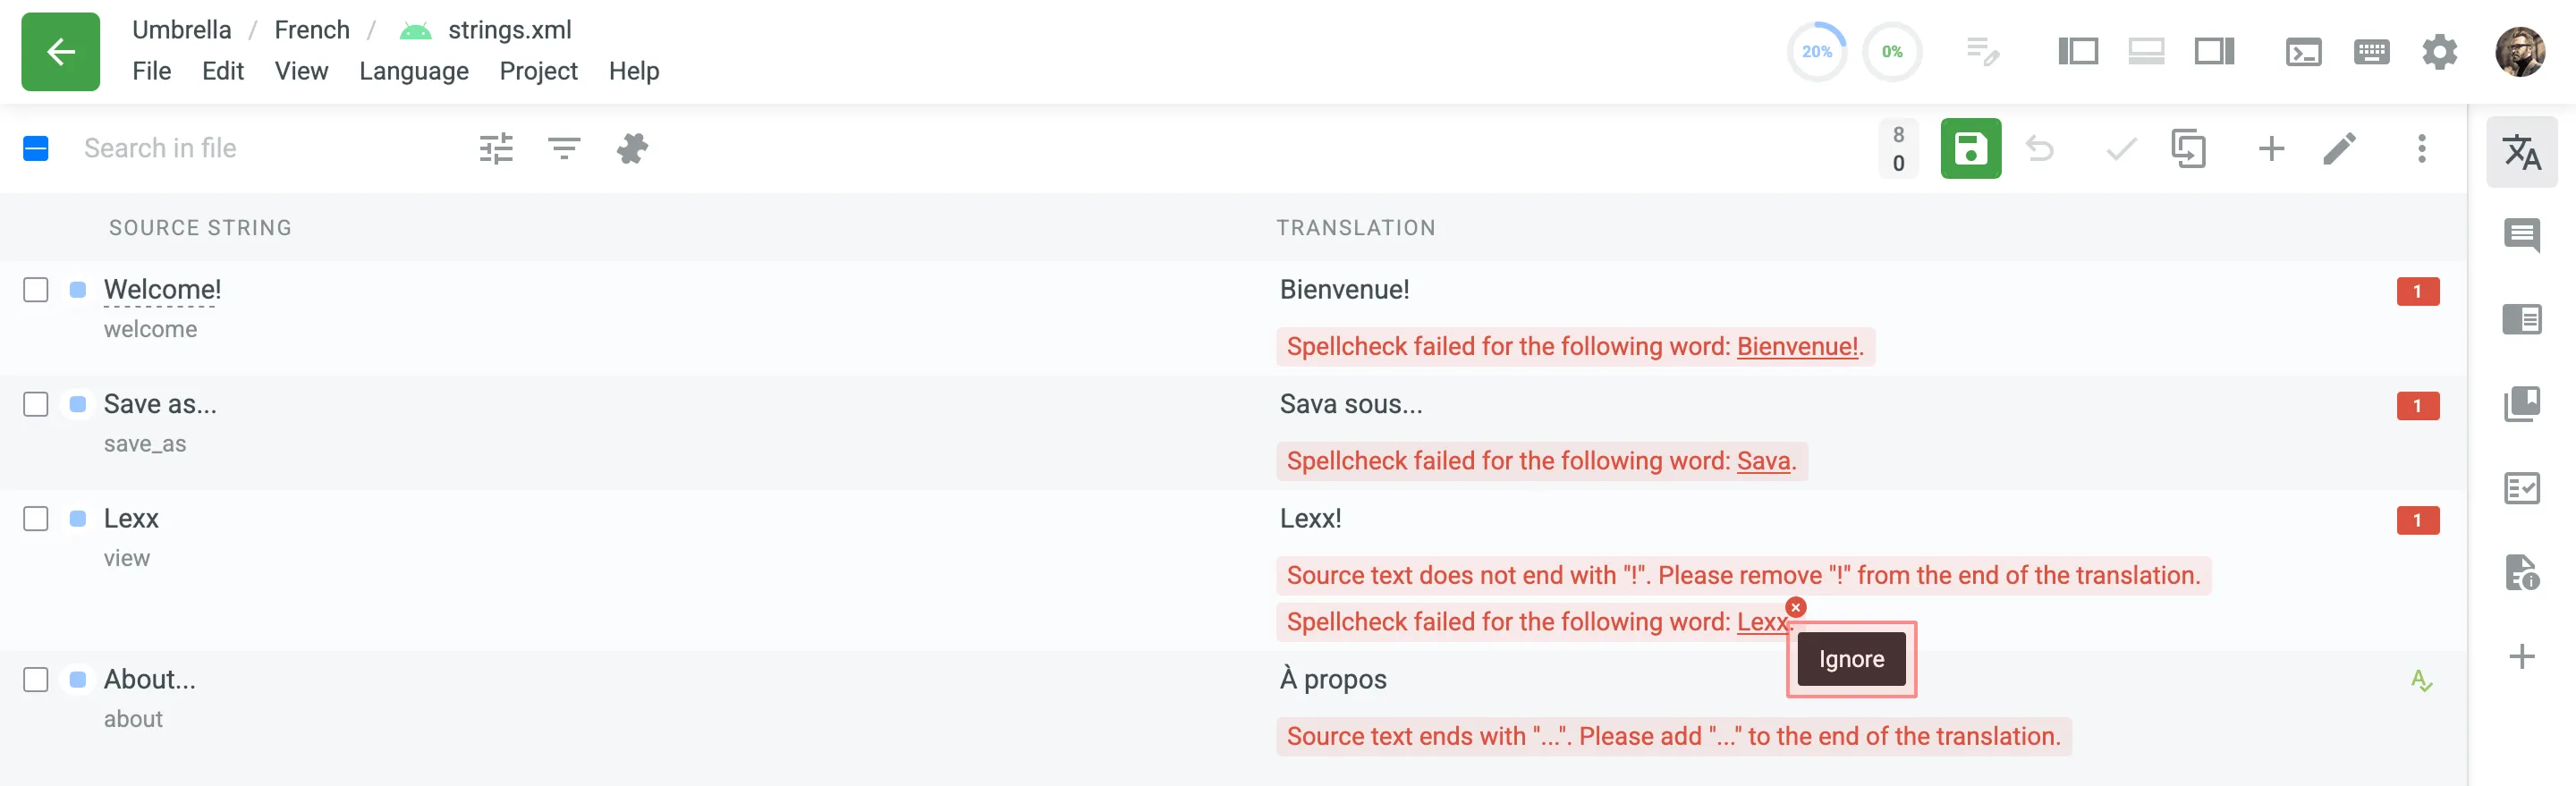Viewport: 2576px width, 786px height.
Task: Click the Copy Source toolbar icon
Action: coord(2190,148)
